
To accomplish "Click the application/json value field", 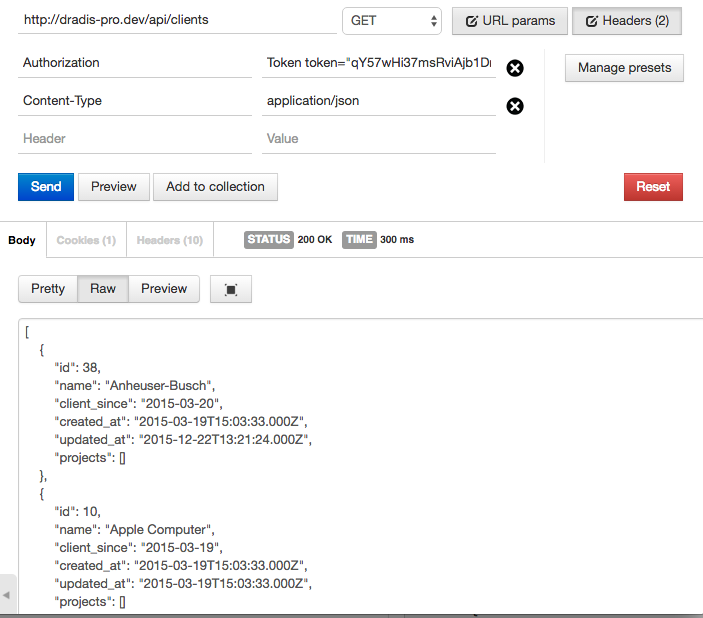I will (x=379, y=101).
